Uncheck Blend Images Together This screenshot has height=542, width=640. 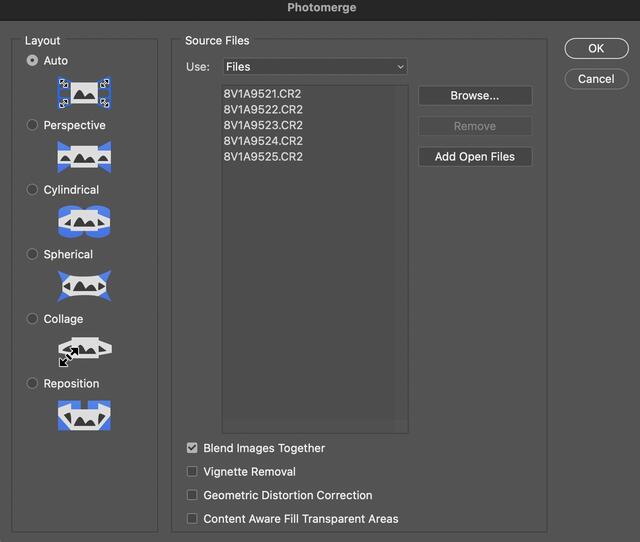tap(192, 448)
